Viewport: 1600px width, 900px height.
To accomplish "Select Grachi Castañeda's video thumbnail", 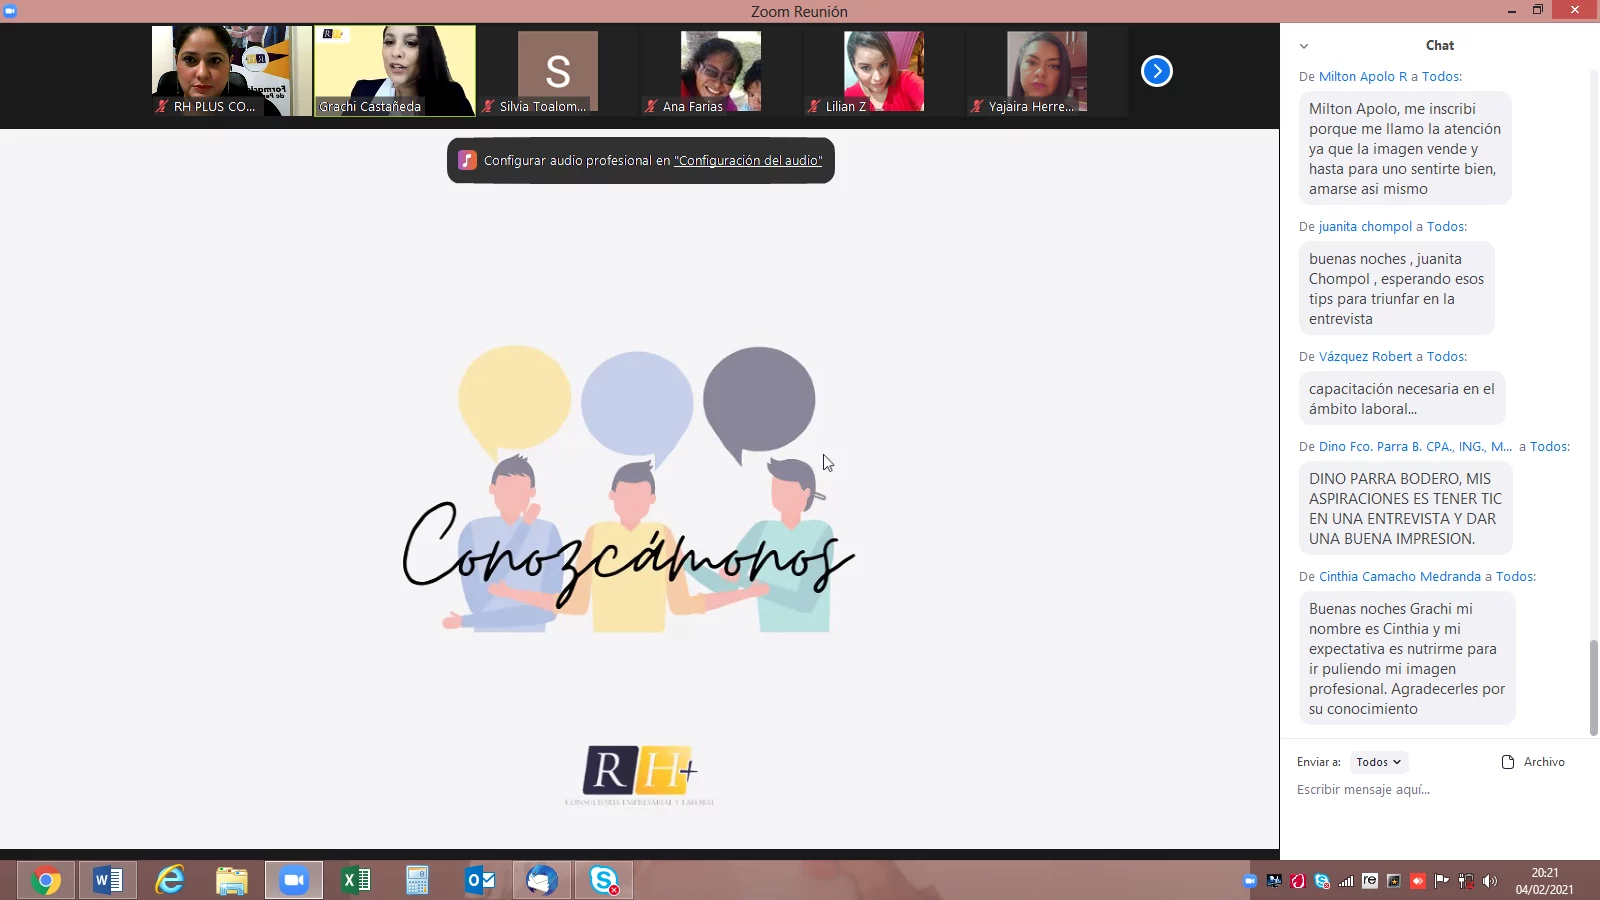I will coord(395,70).
